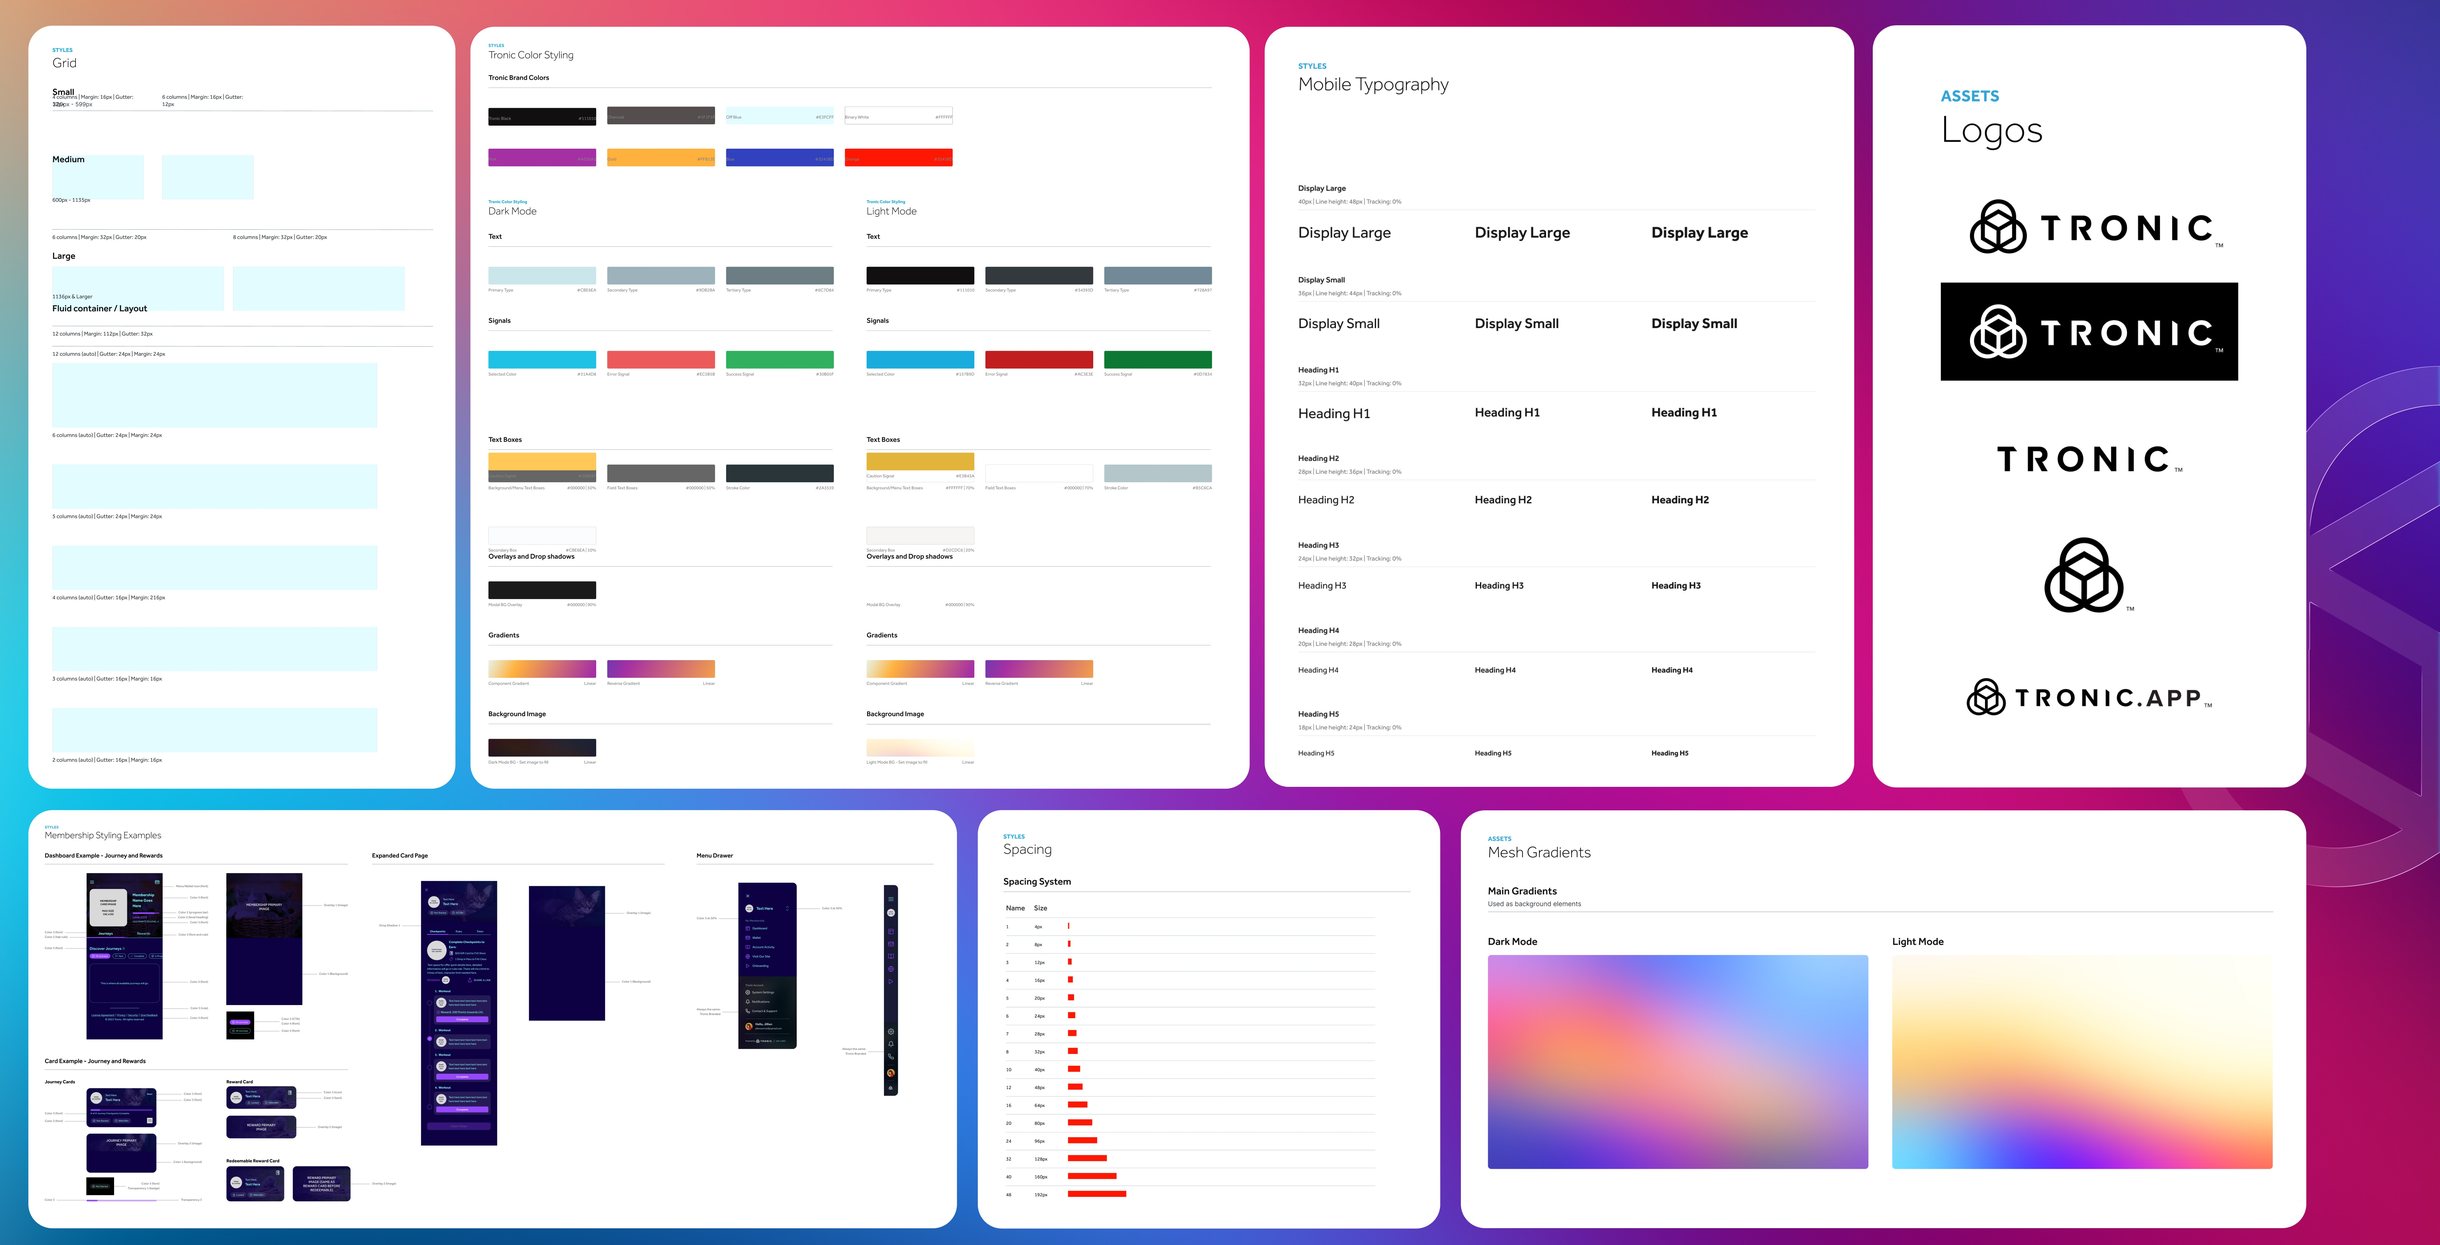
Task: Click the Dark Mode Stroke Color swatch
Action: (x=780, y=473)
